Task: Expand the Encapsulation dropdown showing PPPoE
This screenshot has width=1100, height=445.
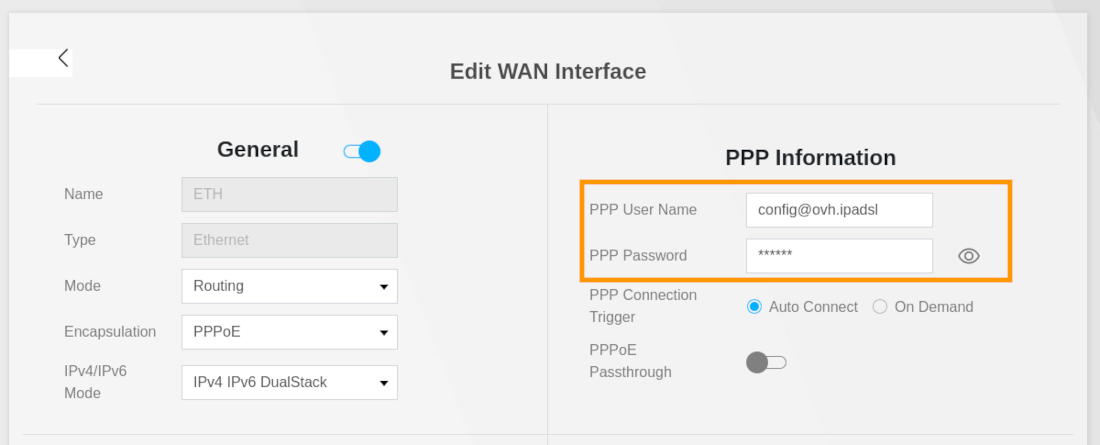Action: point(289,332)
